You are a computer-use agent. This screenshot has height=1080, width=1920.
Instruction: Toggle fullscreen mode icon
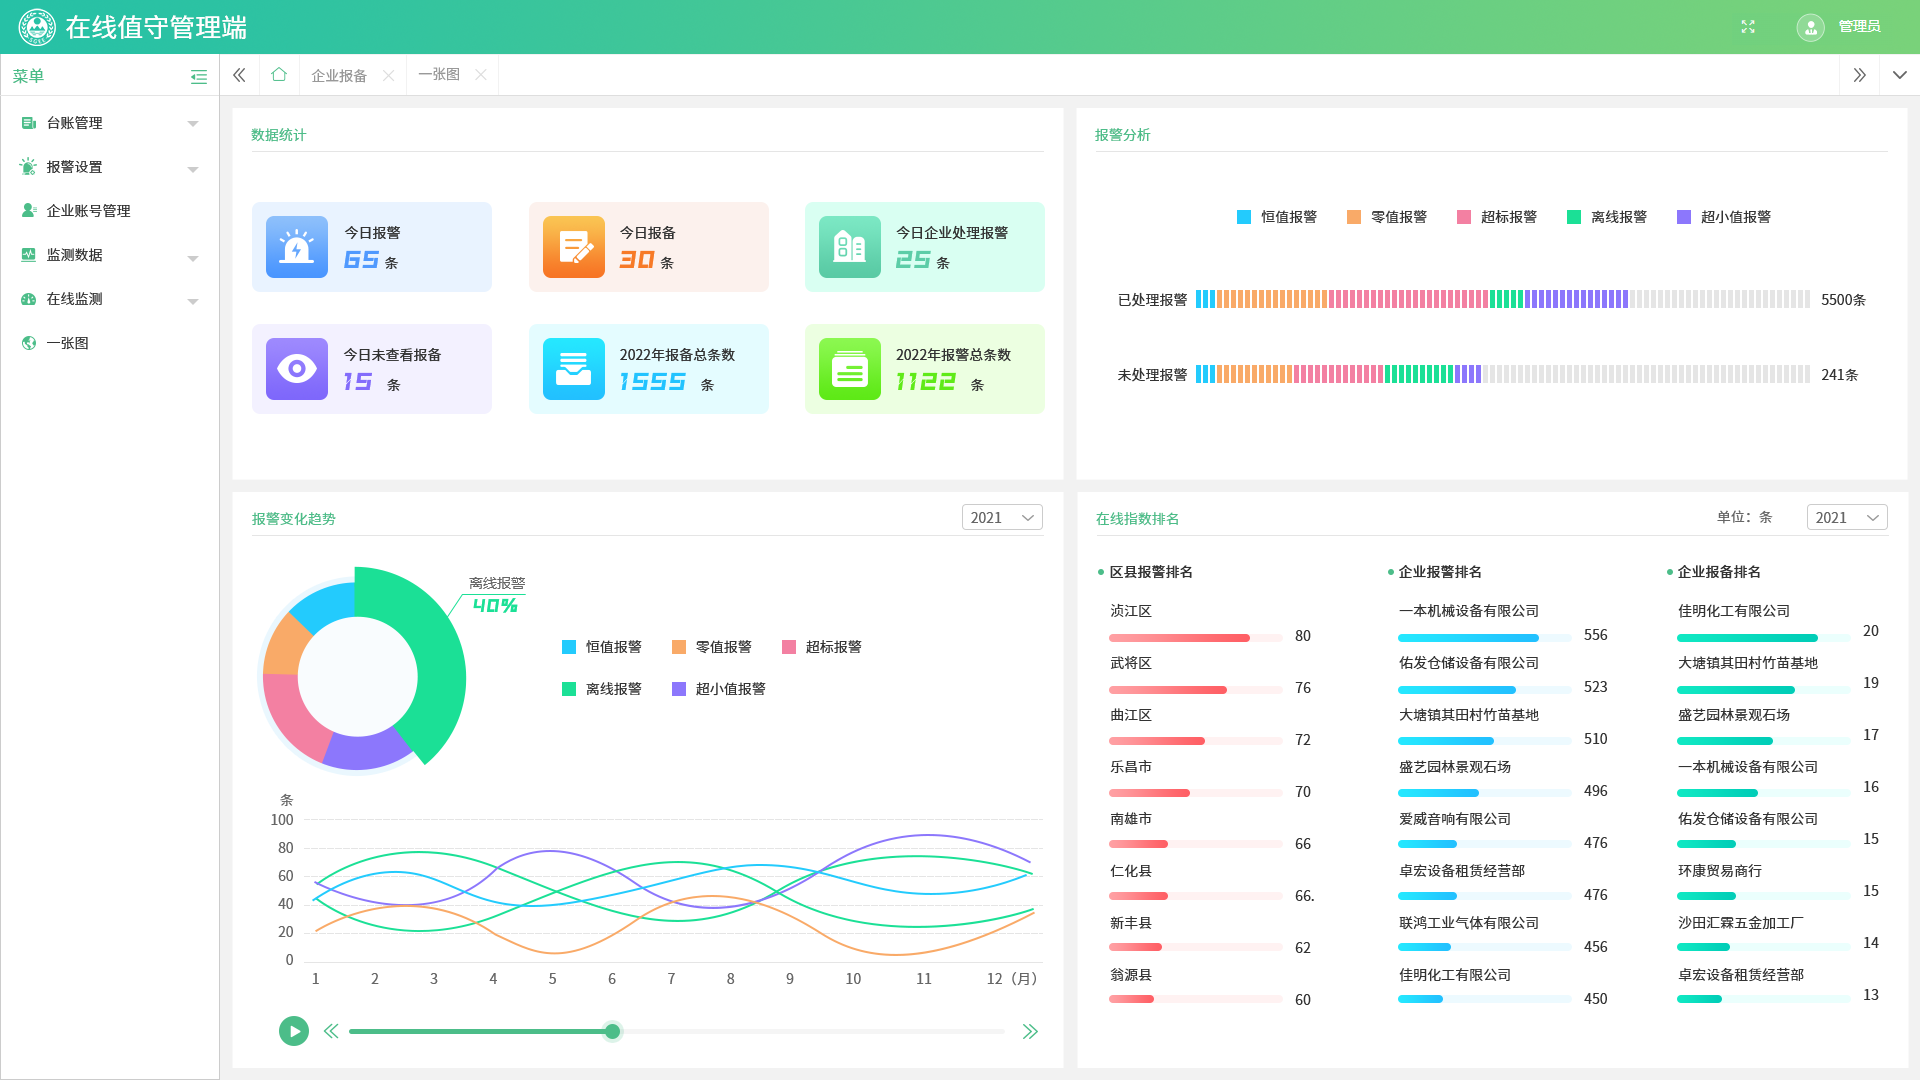(1748, 27)
